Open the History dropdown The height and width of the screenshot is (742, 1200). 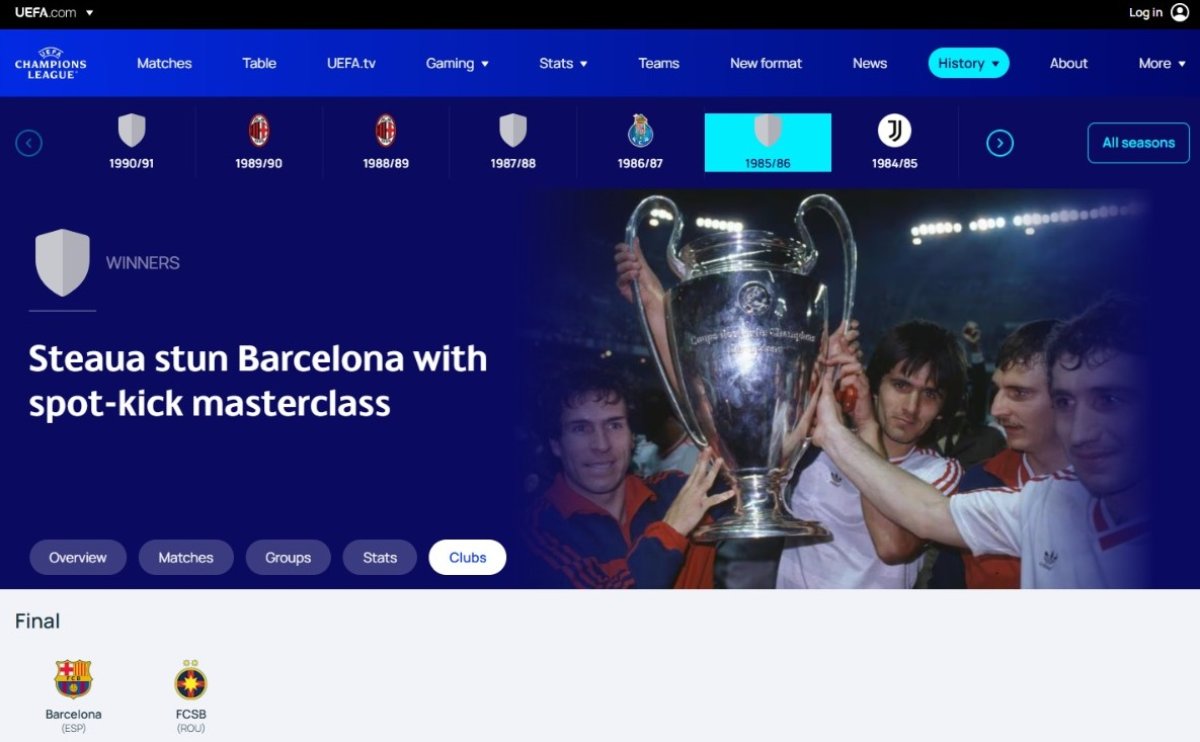(x=968, y=63)
